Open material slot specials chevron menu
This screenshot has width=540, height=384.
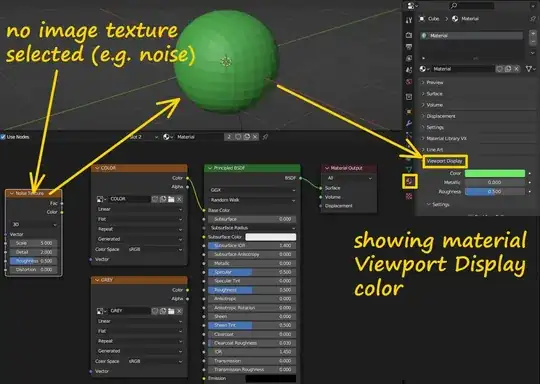[532, 53]
